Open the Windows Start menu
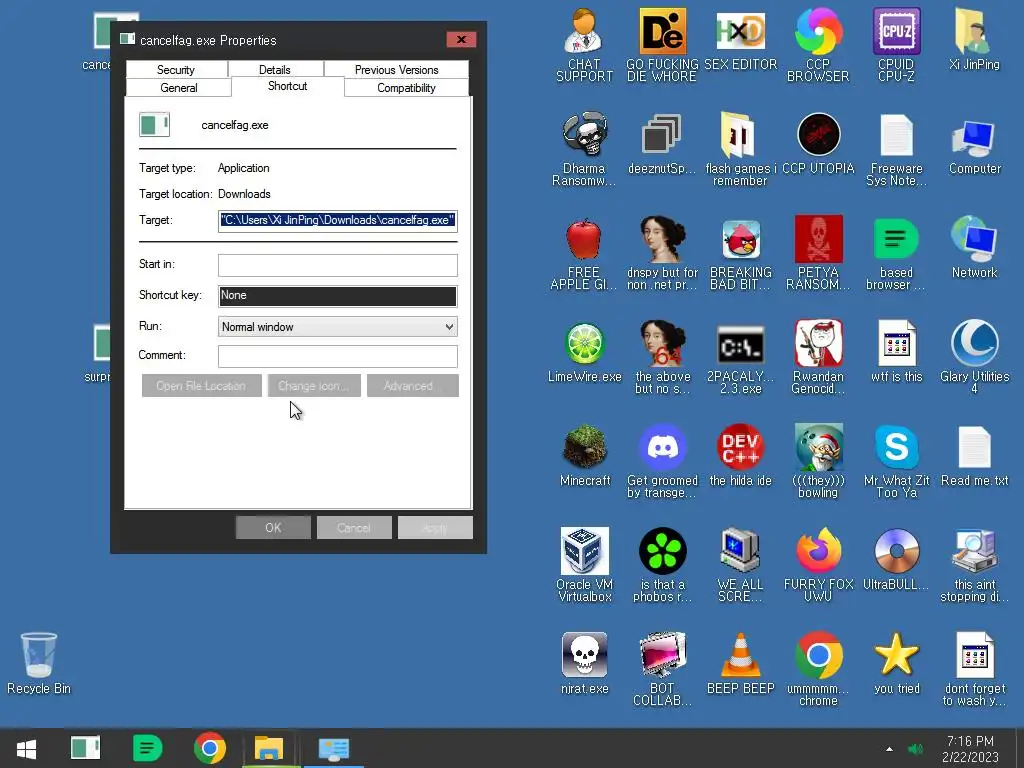The height and width of the screenshot is (768, 1024). (26, 748)
